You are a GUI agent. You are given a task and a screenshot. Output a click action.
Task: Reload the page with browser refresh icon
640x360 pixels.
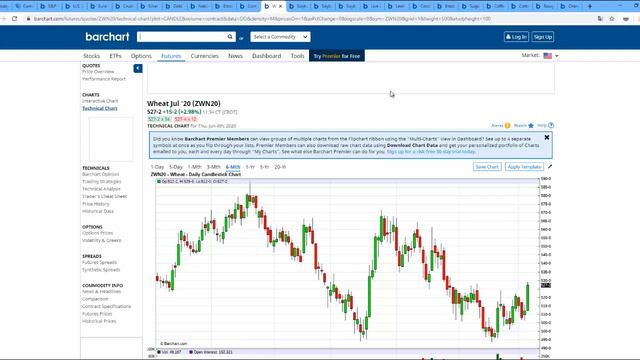[x=15, y=19]
